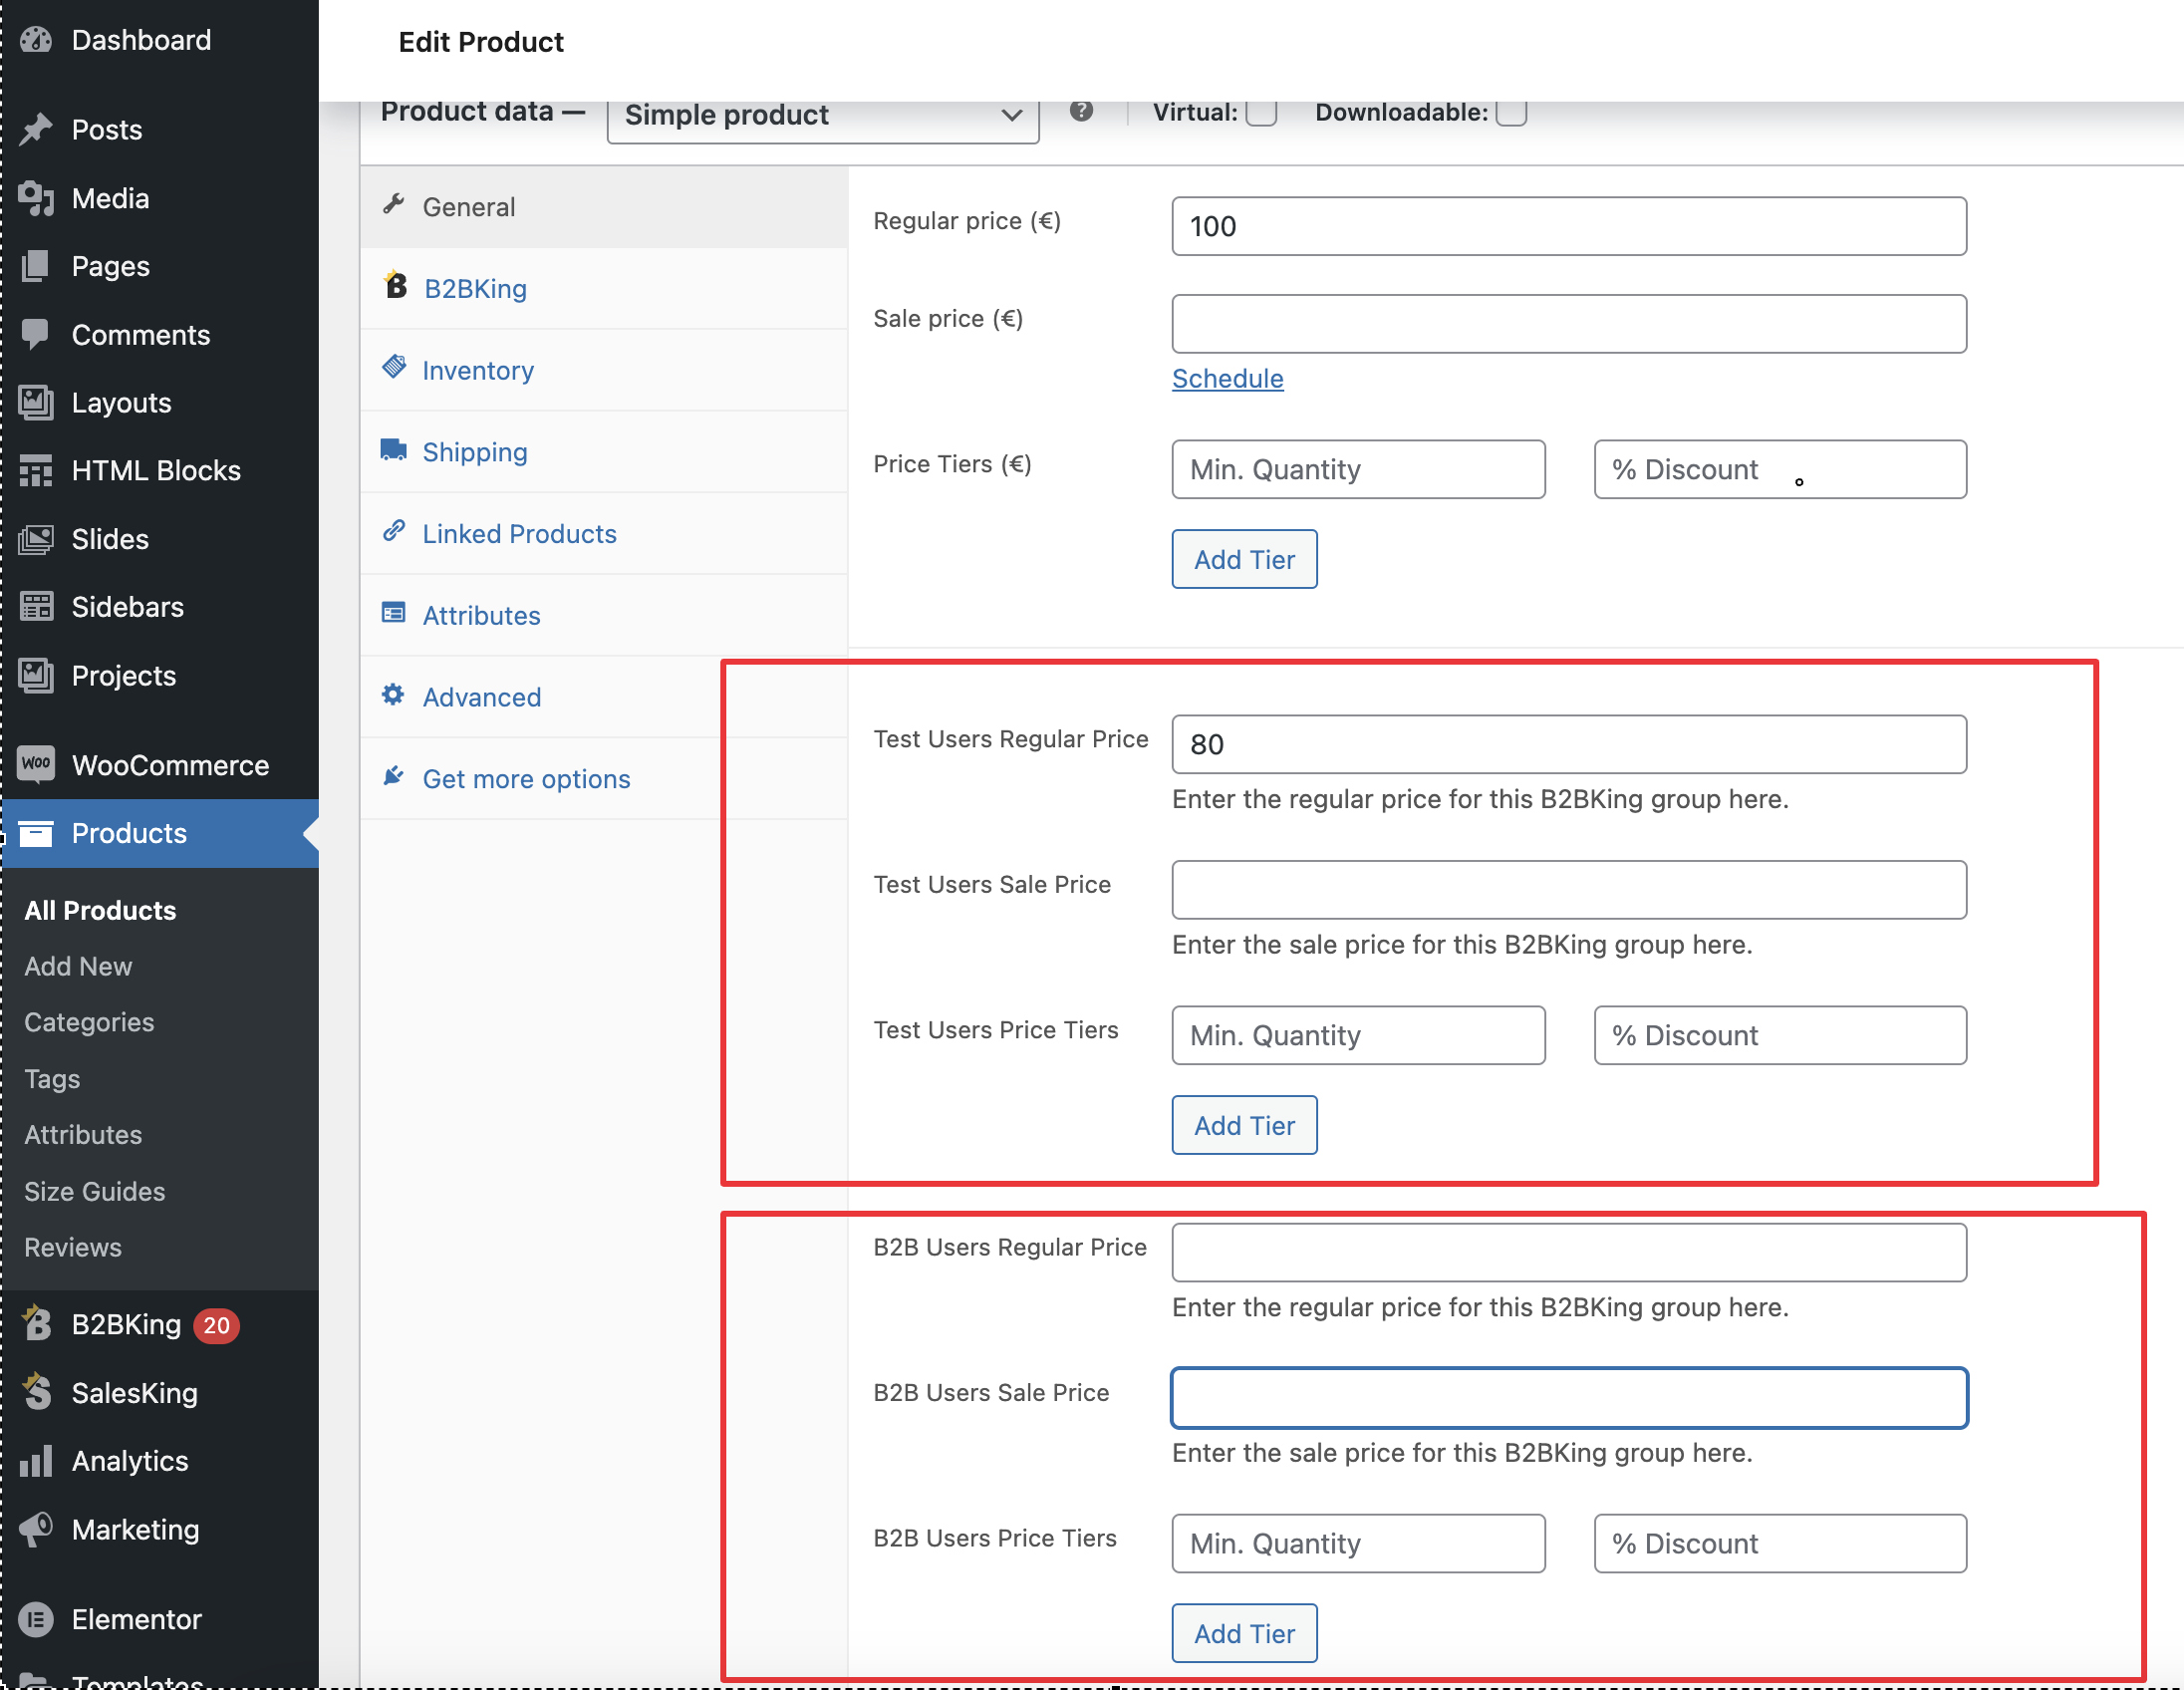Open the Media library icon
Image resolution: width=2184 pixels, height=1690 pixels.
pos(36,198)
